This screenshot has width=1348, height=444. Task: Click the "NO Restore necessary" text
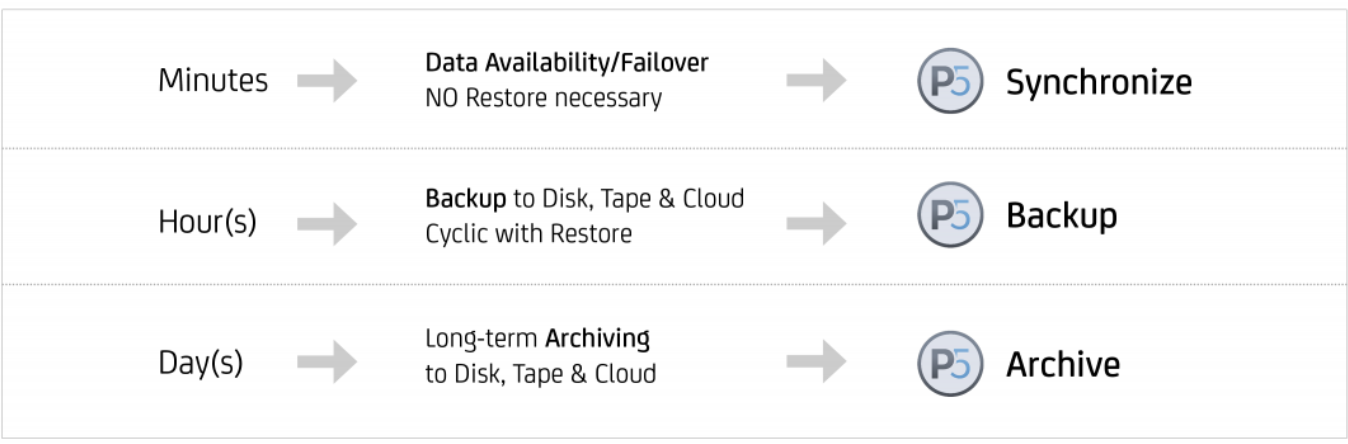[x=543, y=99]
